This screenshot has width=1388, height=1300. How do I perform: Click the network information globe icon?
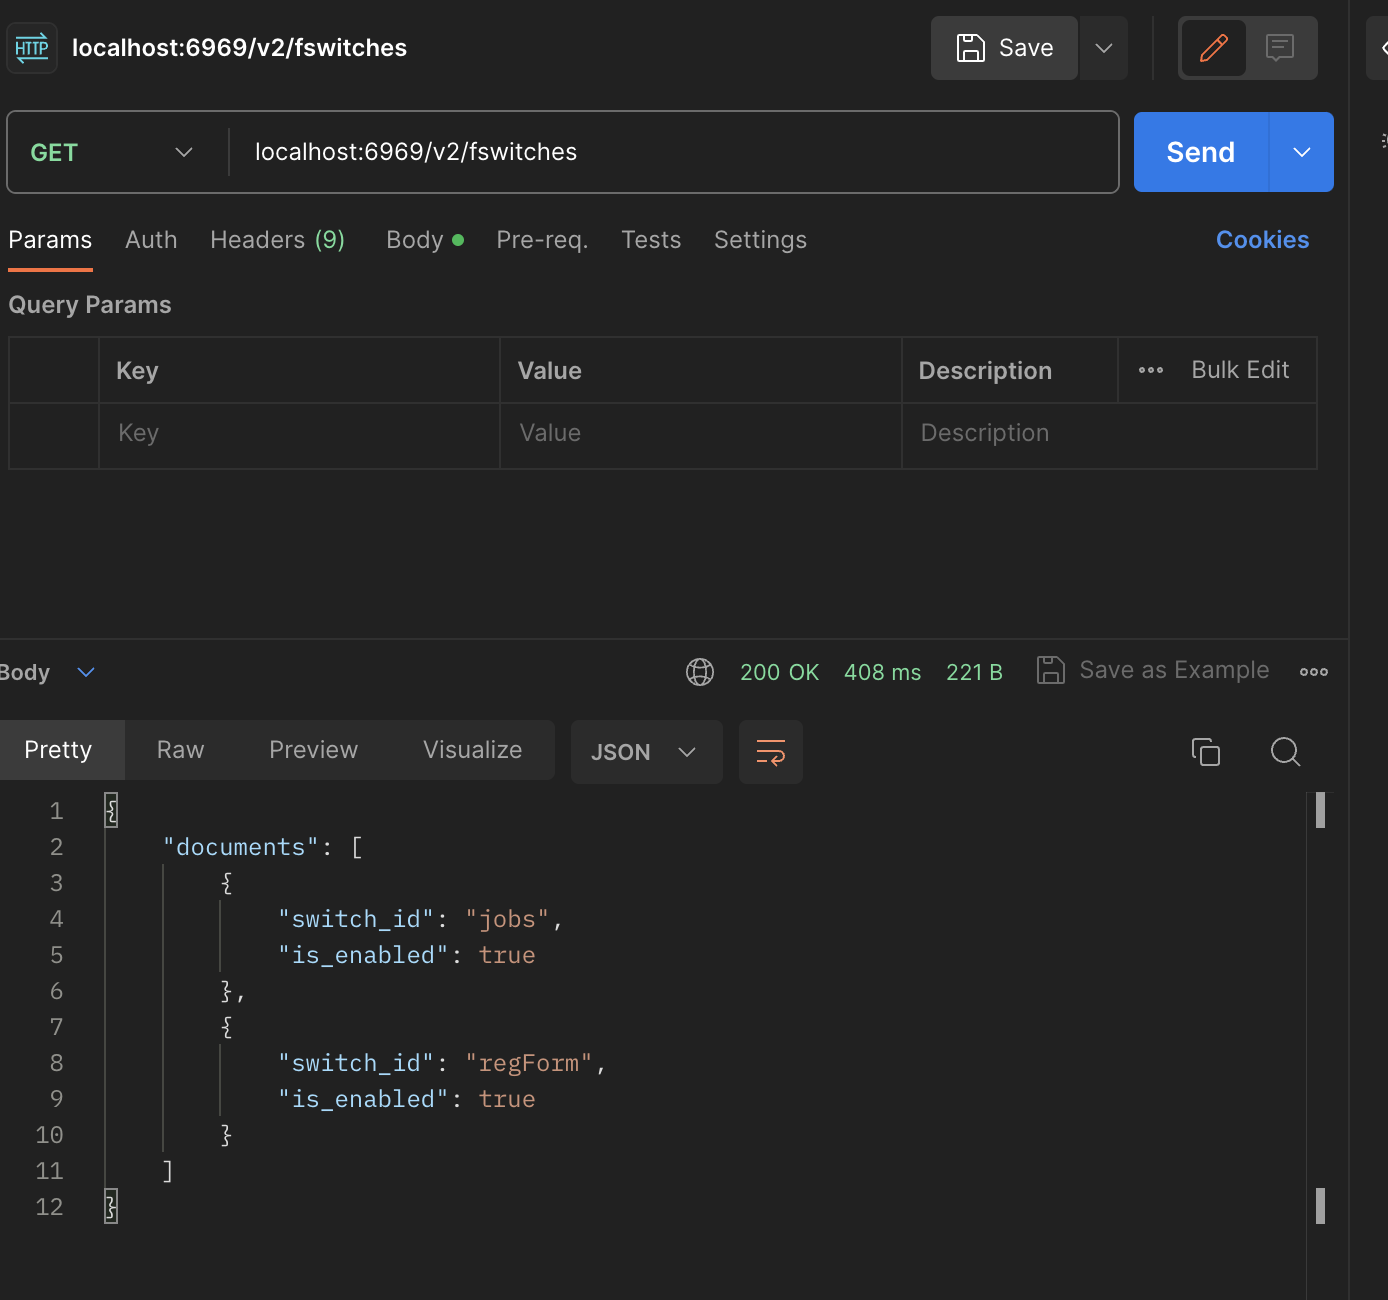[700, 672]
